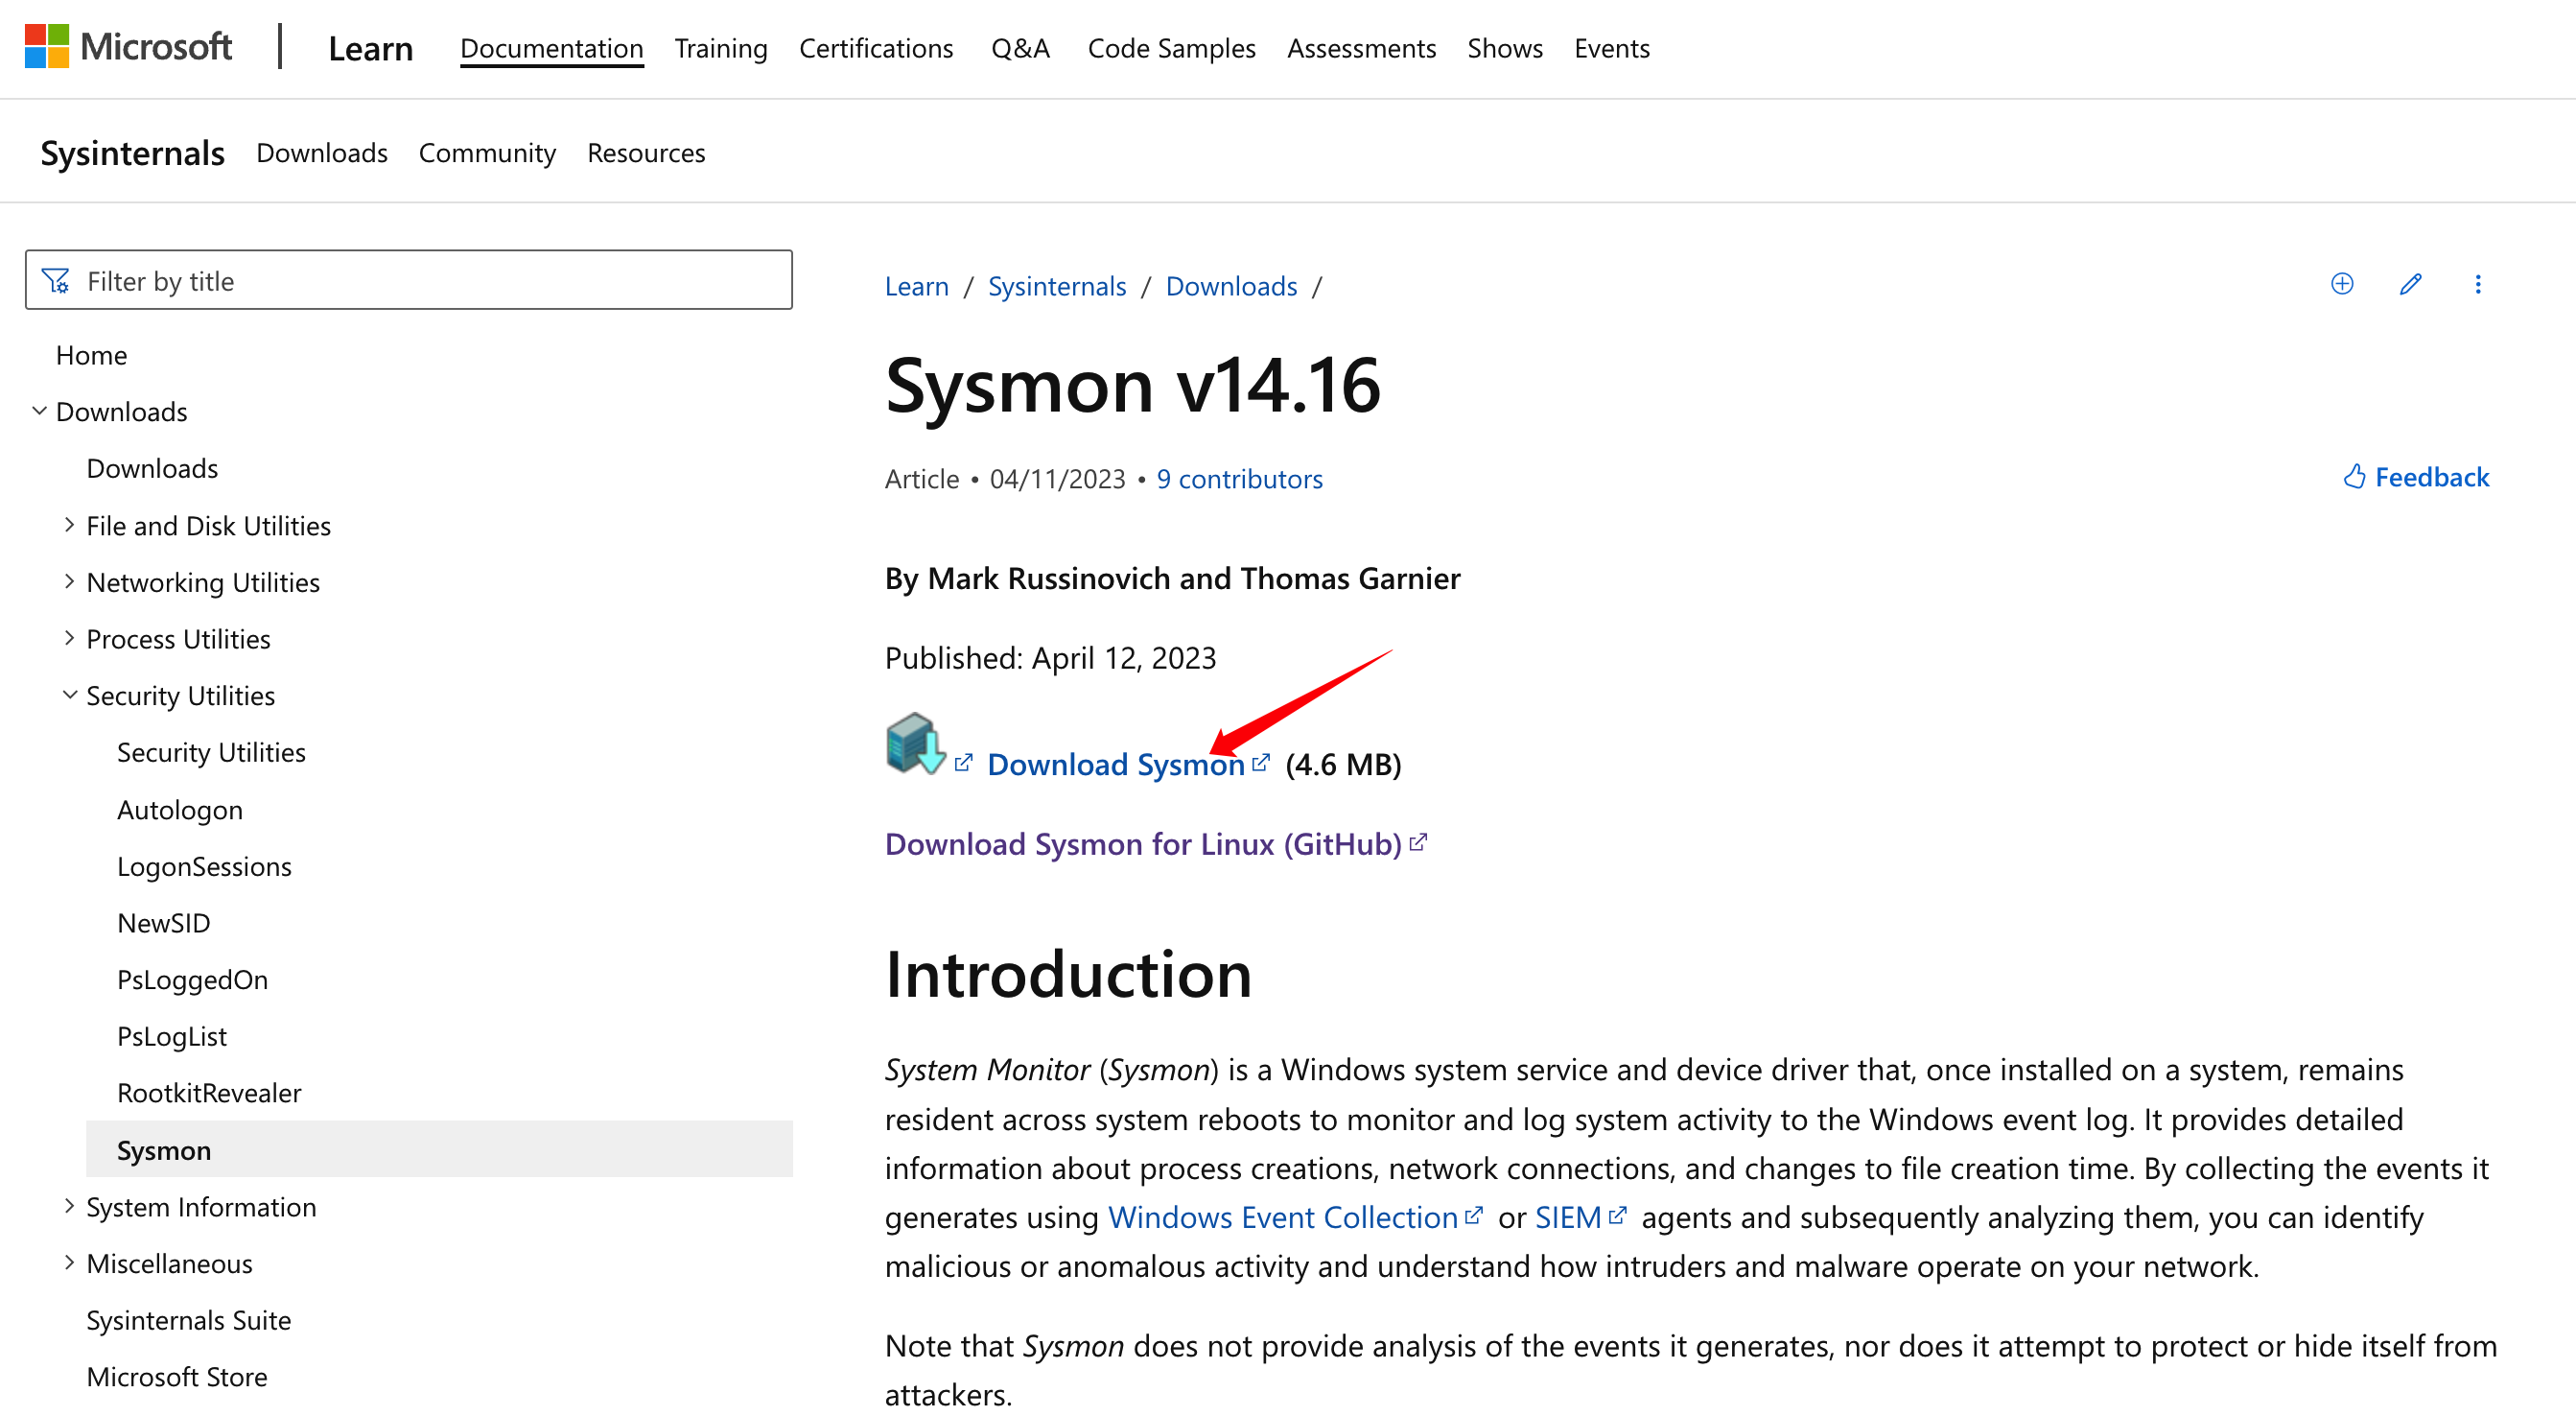Open the Training nav item
This screenshot has width=2576, height=1416.
(720, 48)
